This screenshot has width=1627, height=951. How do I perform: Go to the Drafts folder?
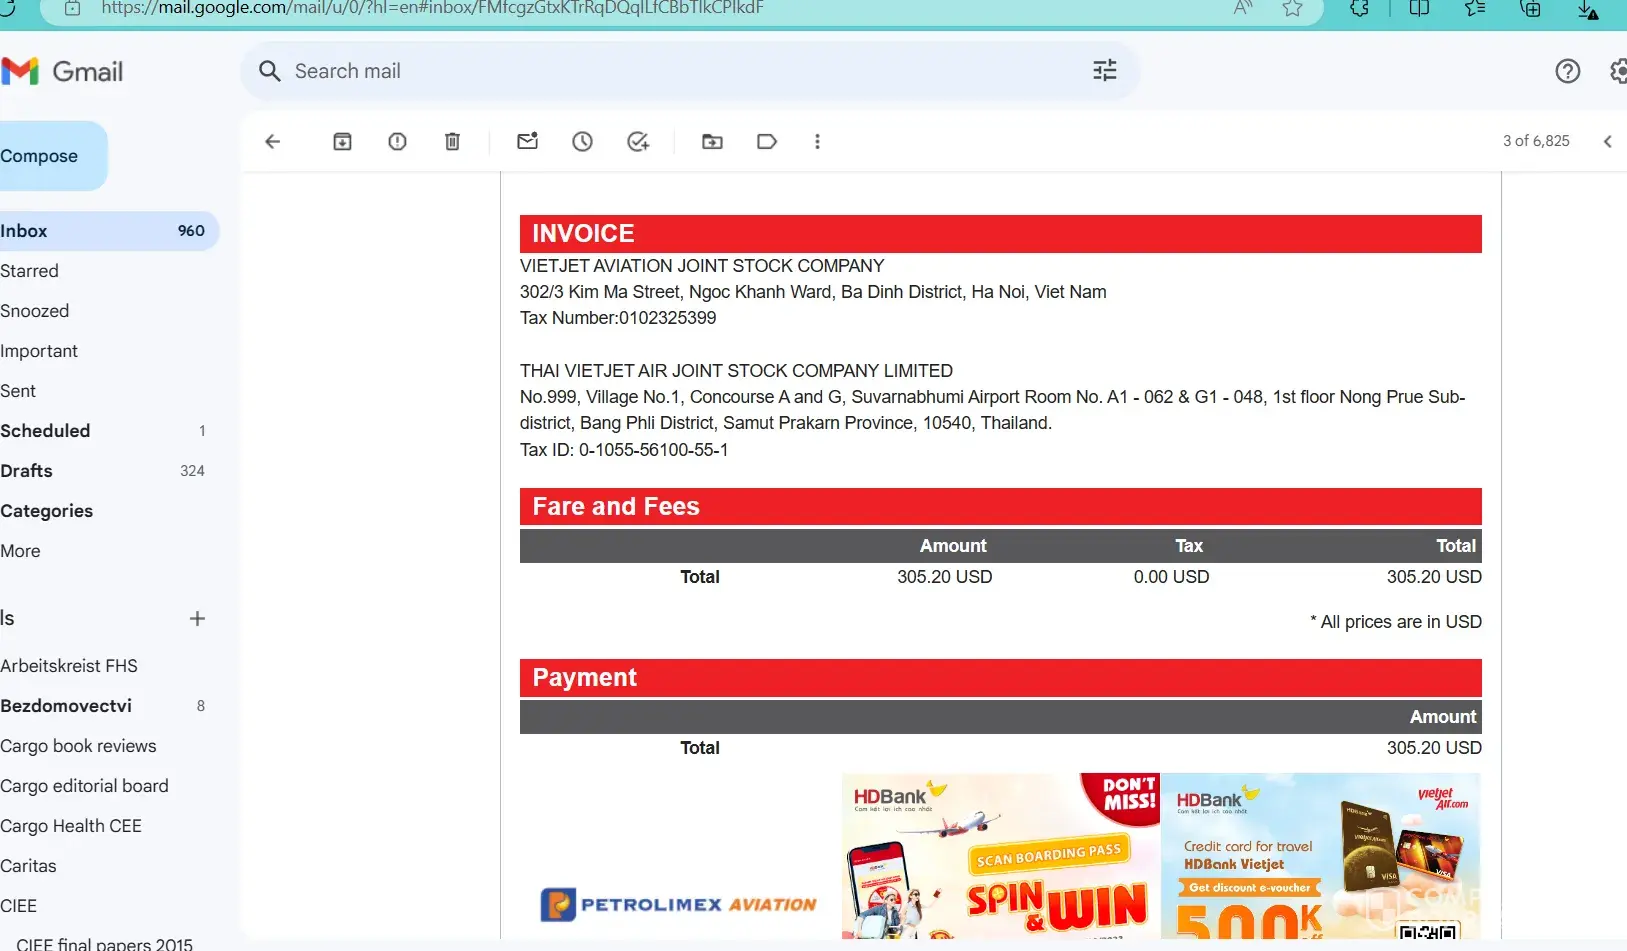(x=27, y=471)
